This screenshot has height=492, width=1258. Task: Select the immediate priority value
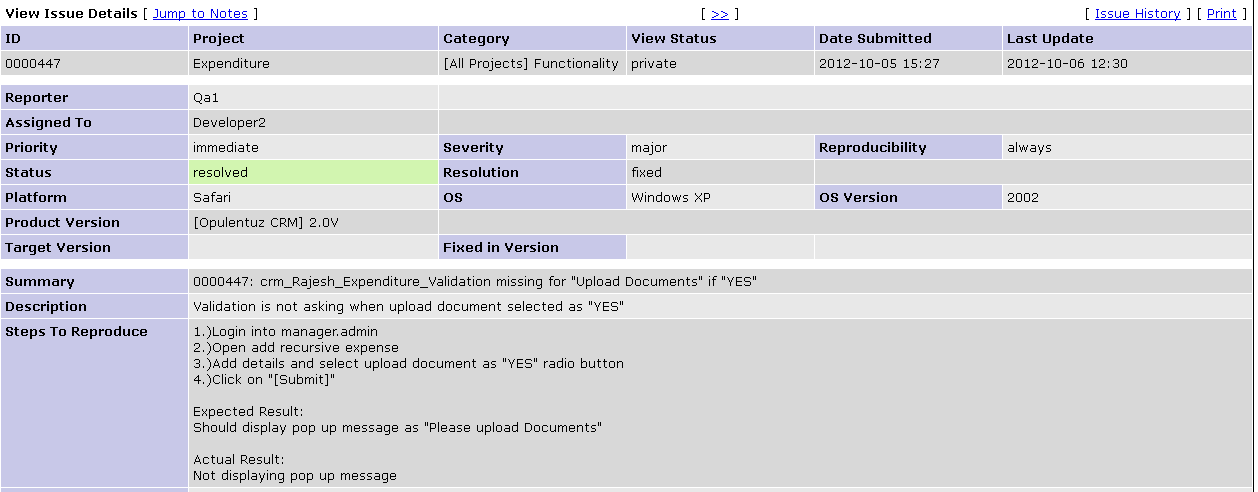[225, 147]
